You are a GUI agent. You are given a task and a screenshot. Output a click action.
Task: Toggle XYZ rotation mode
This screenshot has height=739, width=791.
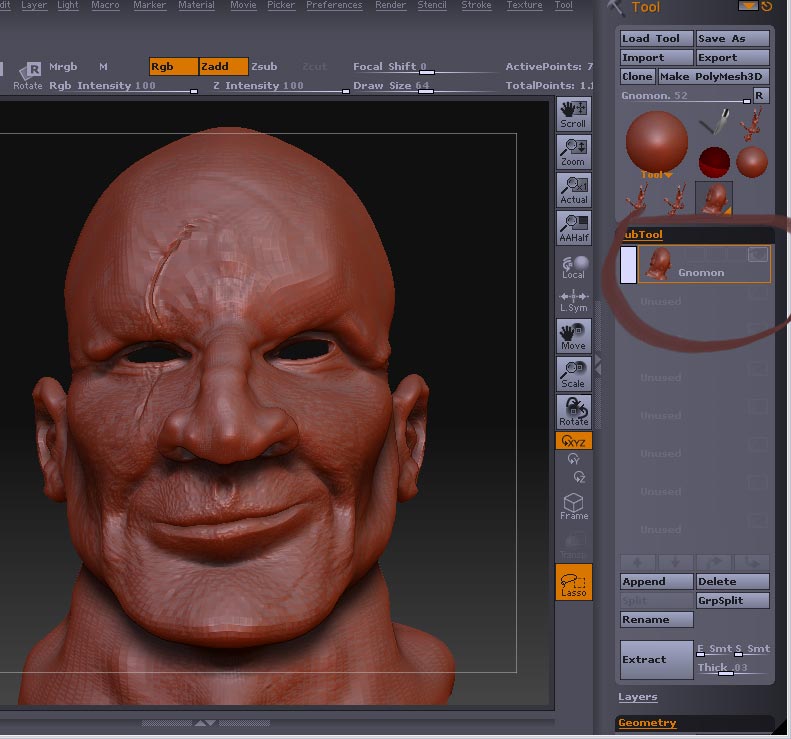click(574, 441)
